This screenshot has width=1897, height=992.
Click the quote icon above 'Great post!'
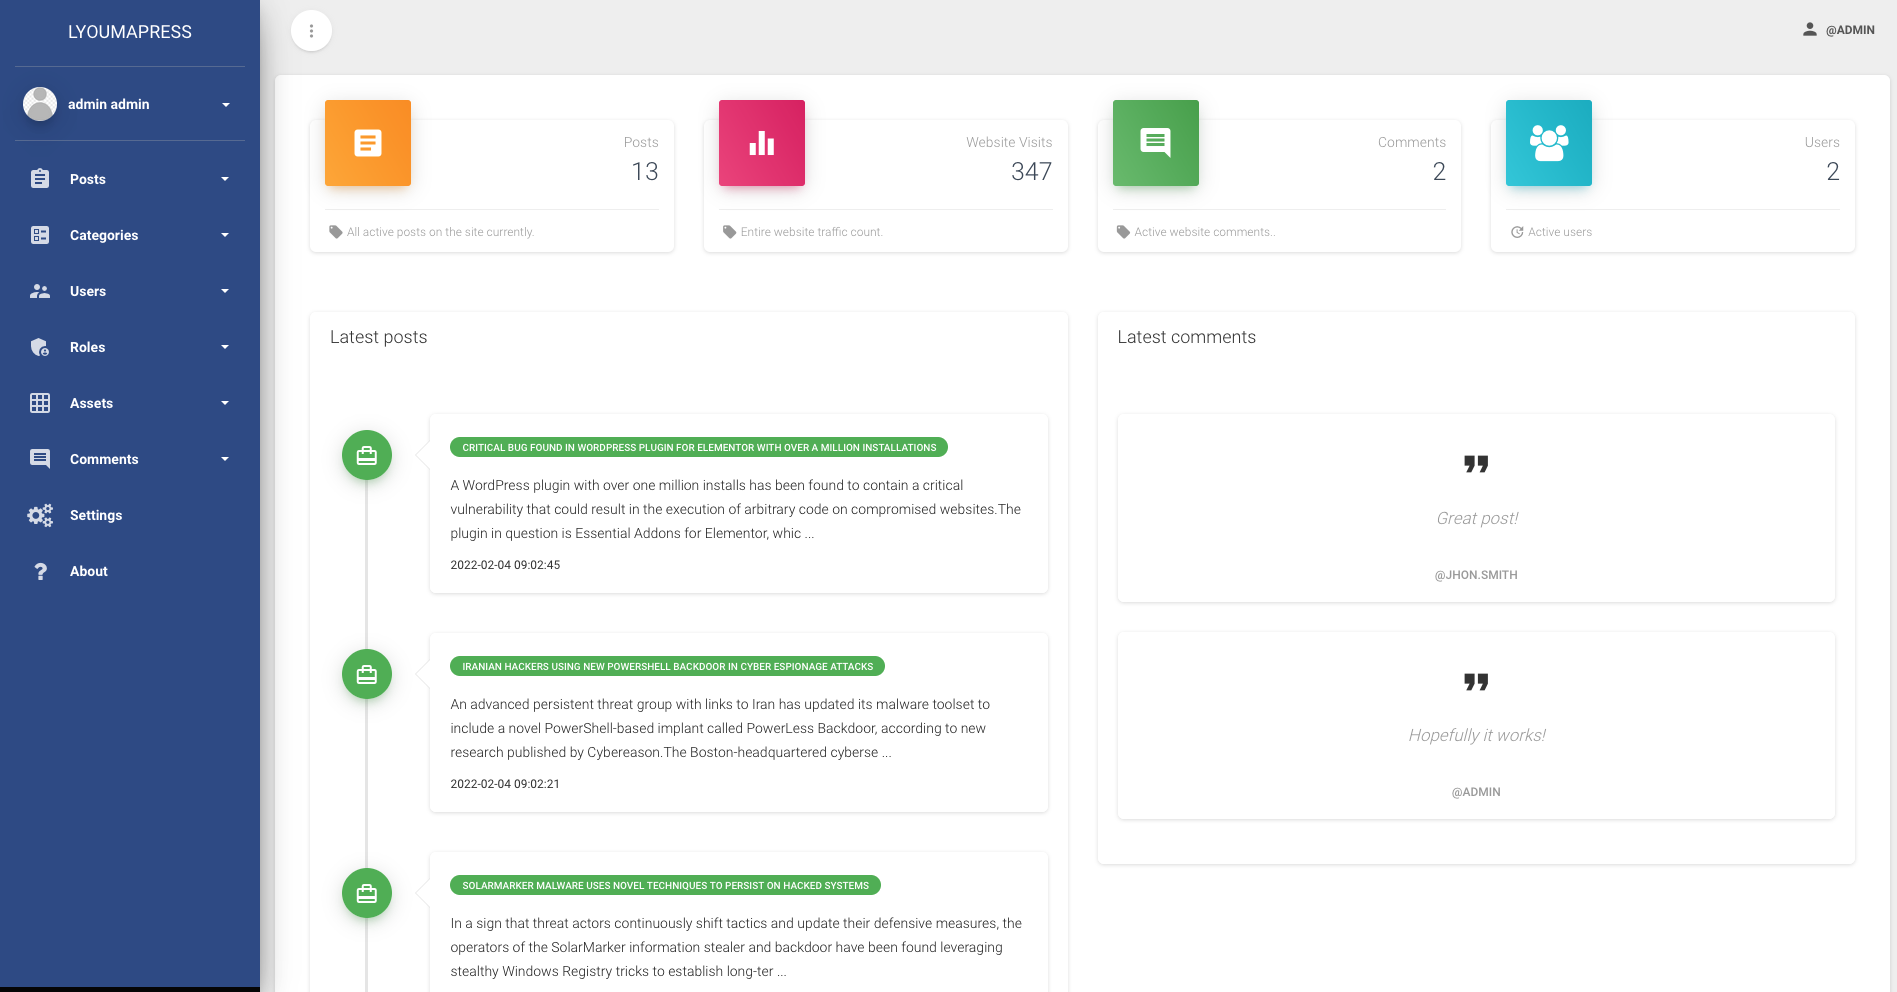pyautogui.click(x=1476, y=464)
